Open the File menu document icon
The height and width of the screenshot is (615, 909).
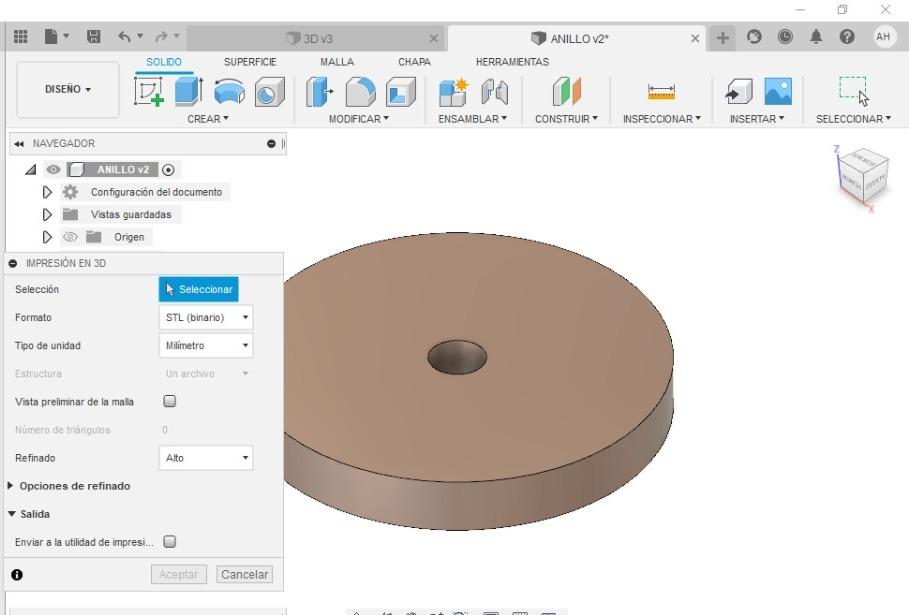pos(52,37)
